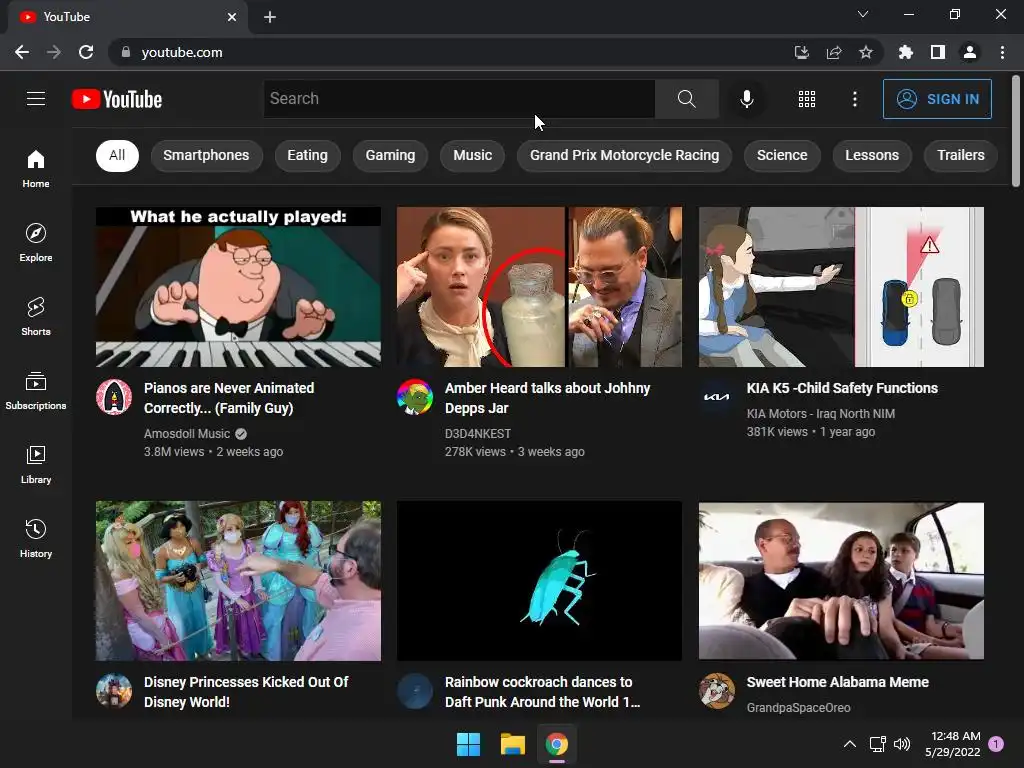Open tab search chevron in title bar
Viewport: 1024px width, 768px height.
tap(863, 14)
